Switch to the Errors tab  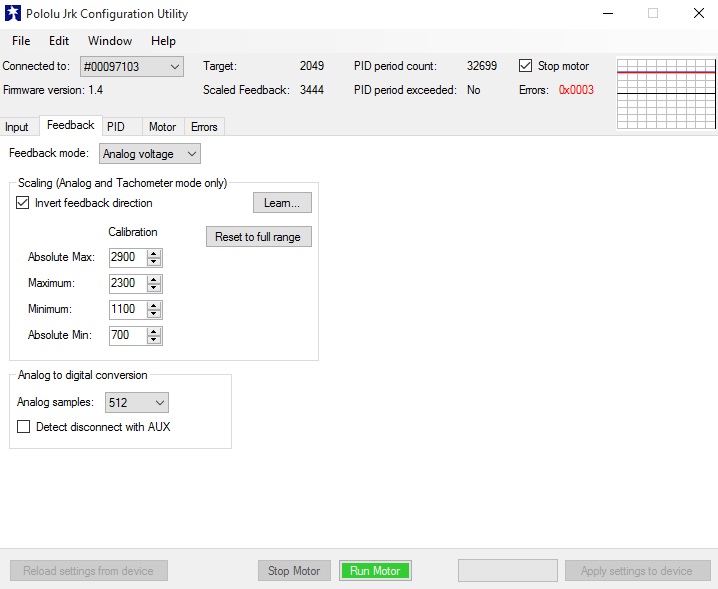coord(204,127)
